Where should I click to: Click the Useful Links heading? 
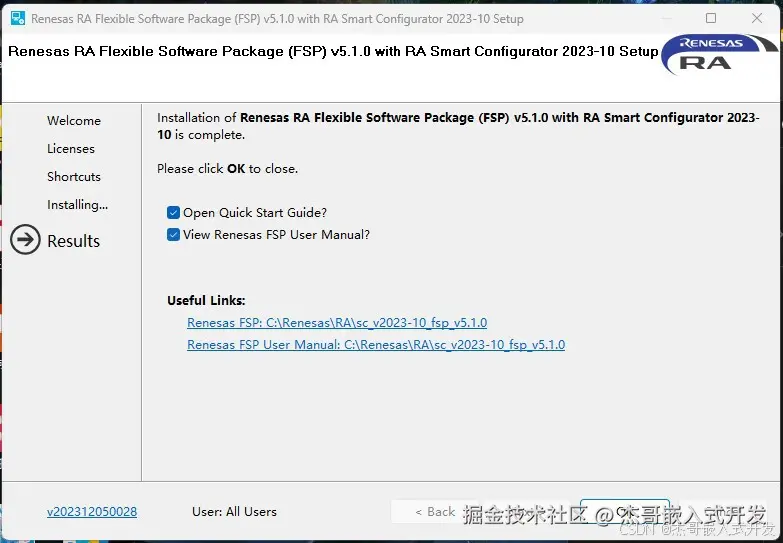(206, 300)
